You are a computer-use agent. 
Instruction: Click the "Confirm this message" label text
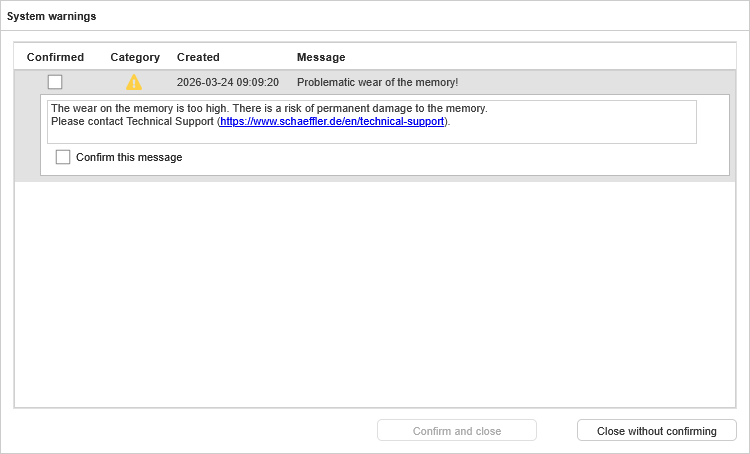coord(129,157)
